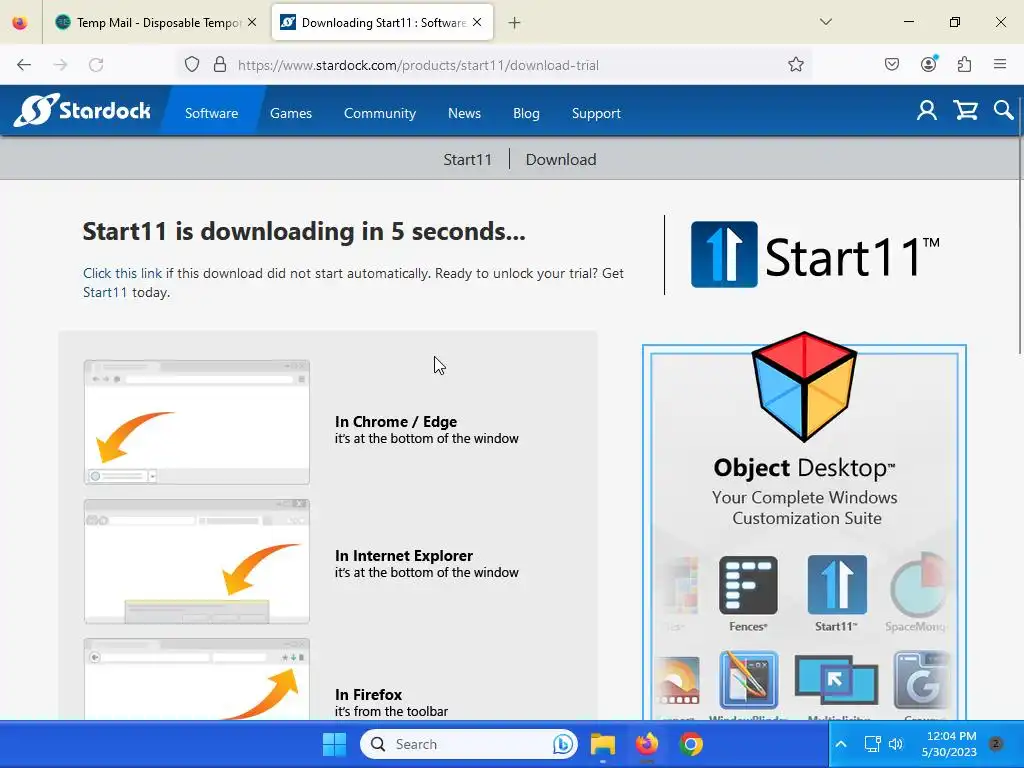This screenshot has width=1024, height=768.
Task: Open File Explorer from the taskbar
Action: pos(603,744)
